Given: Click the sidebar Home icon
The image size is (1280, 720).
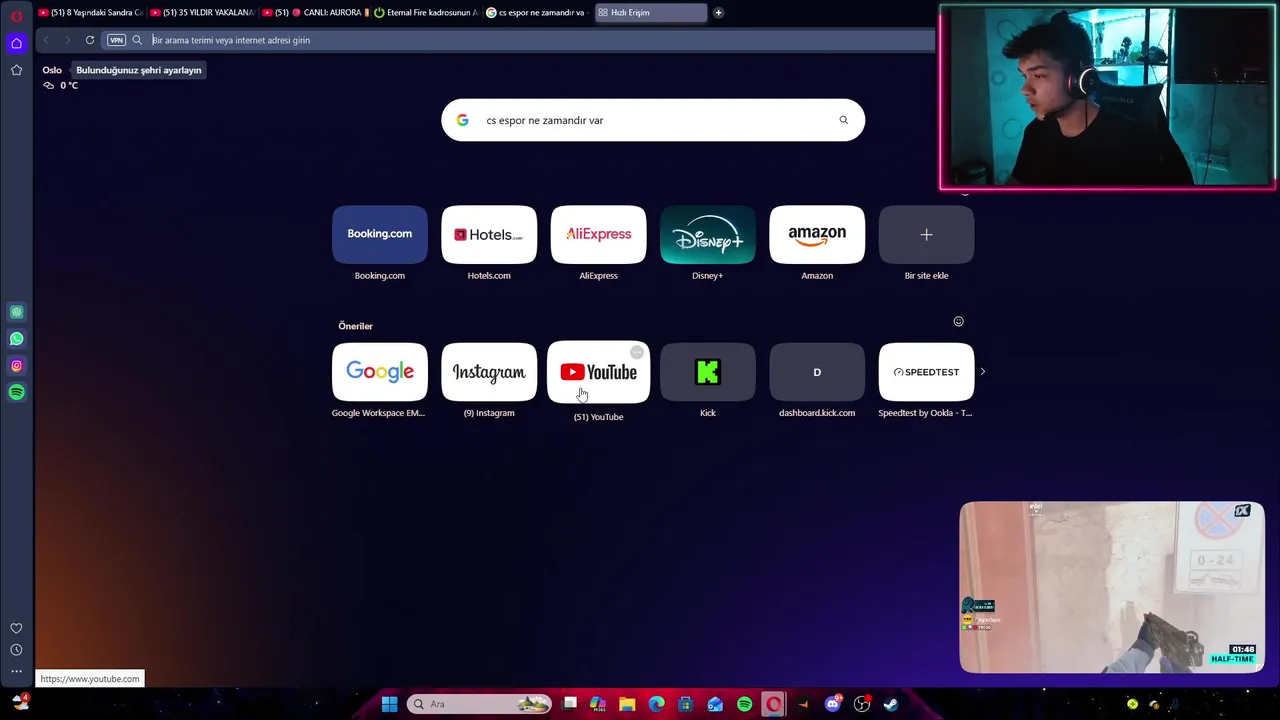Looking at the screenshot, I should tap(16, 43).
